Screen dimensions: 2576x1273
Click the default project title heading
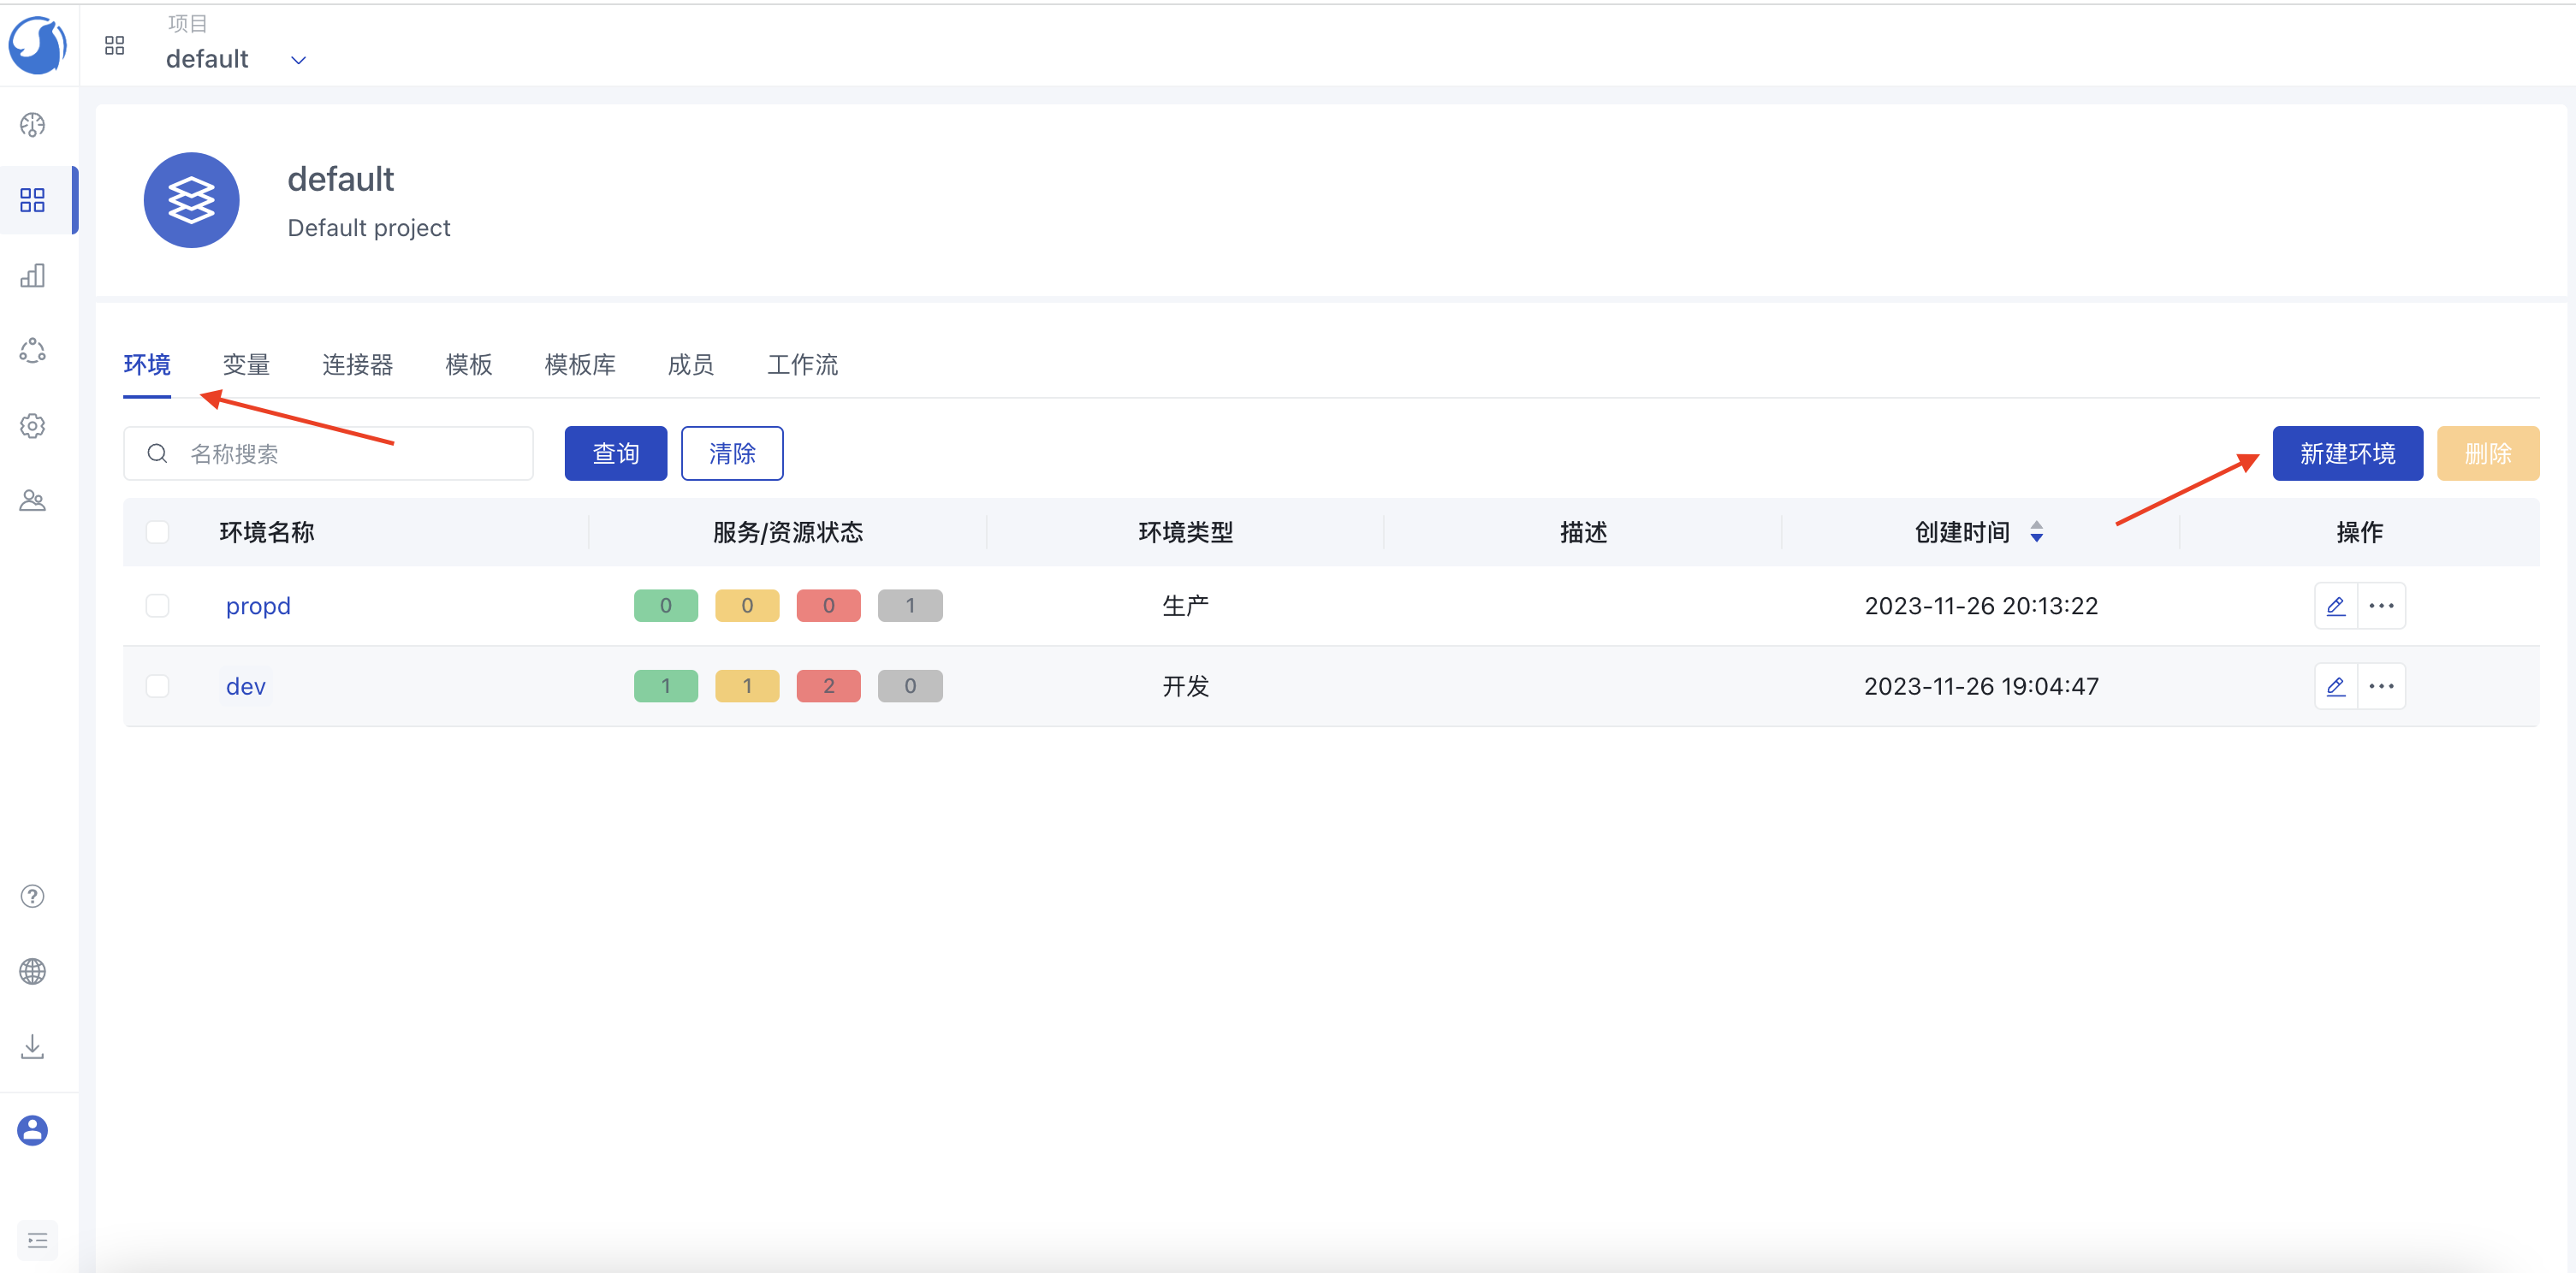341,179
